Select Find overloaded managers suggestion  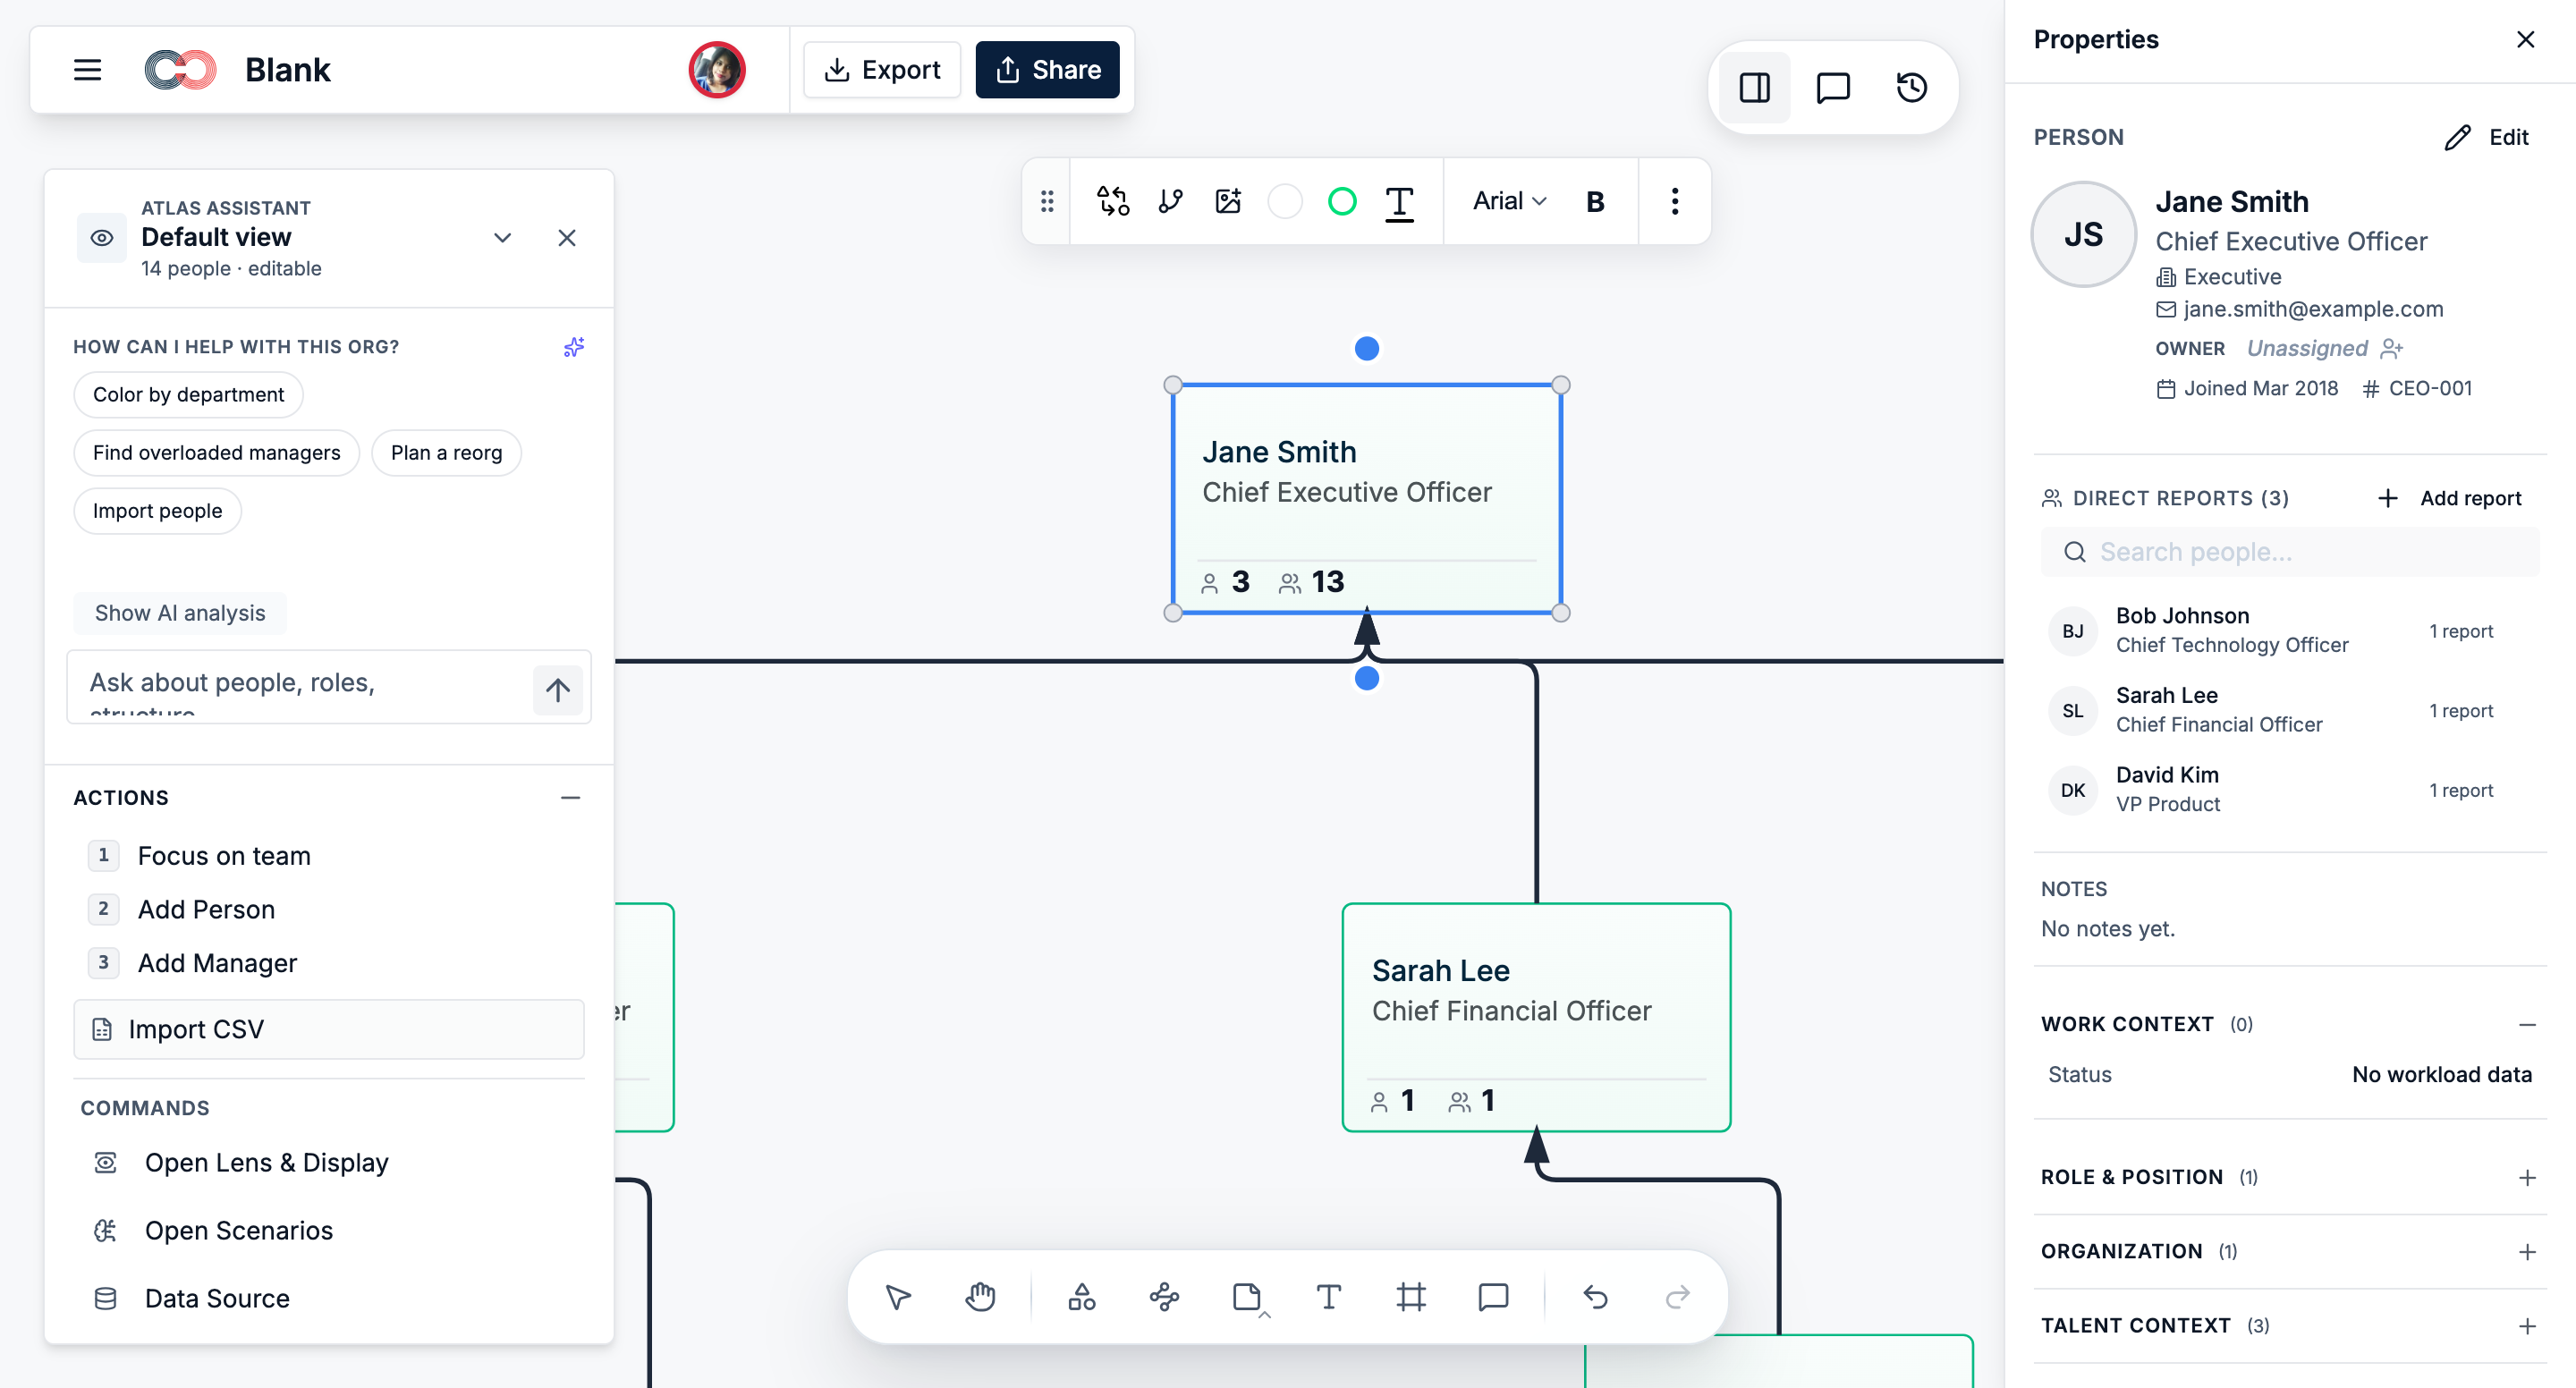point(216,453)
